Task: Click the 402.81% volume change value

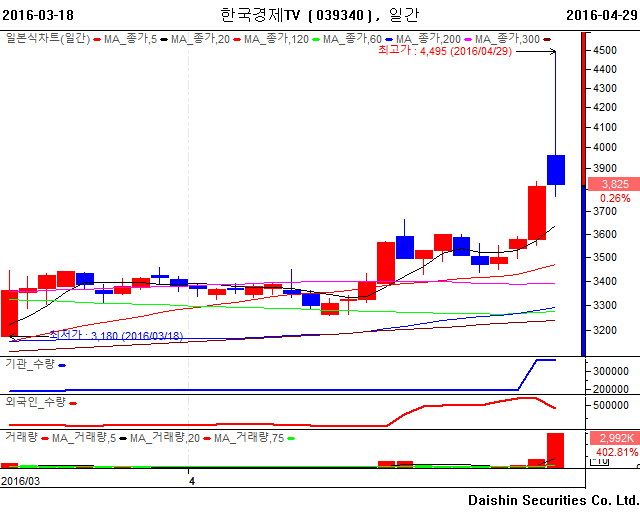Action: coord(617,452)
